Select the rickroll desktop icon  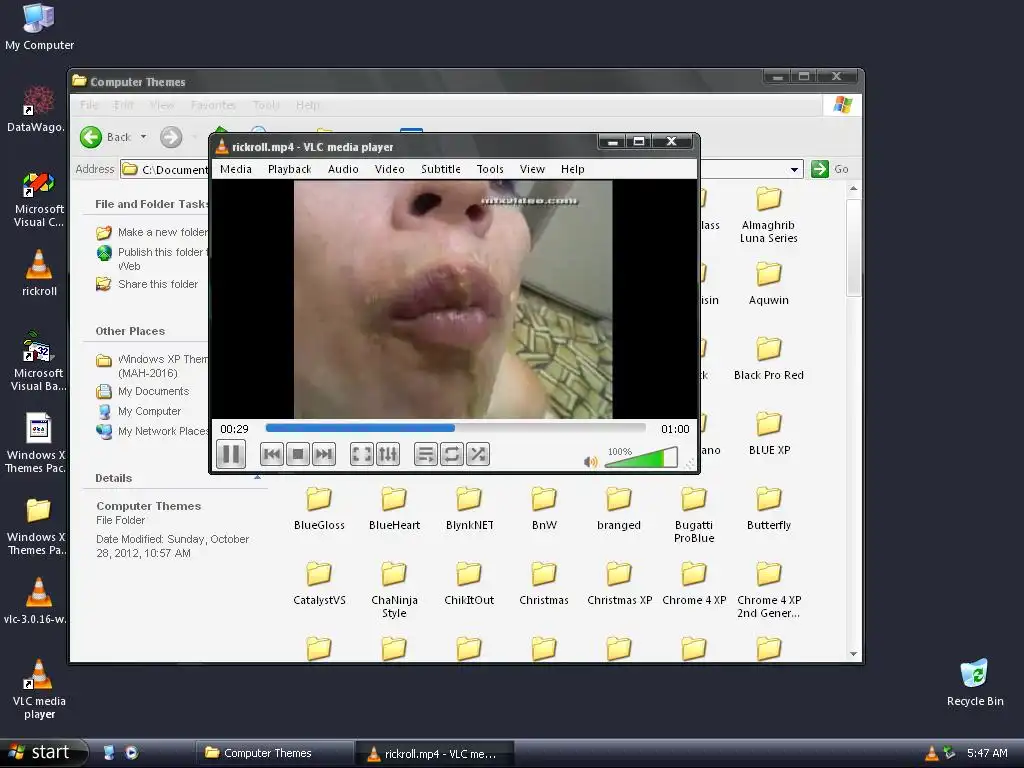39,273
